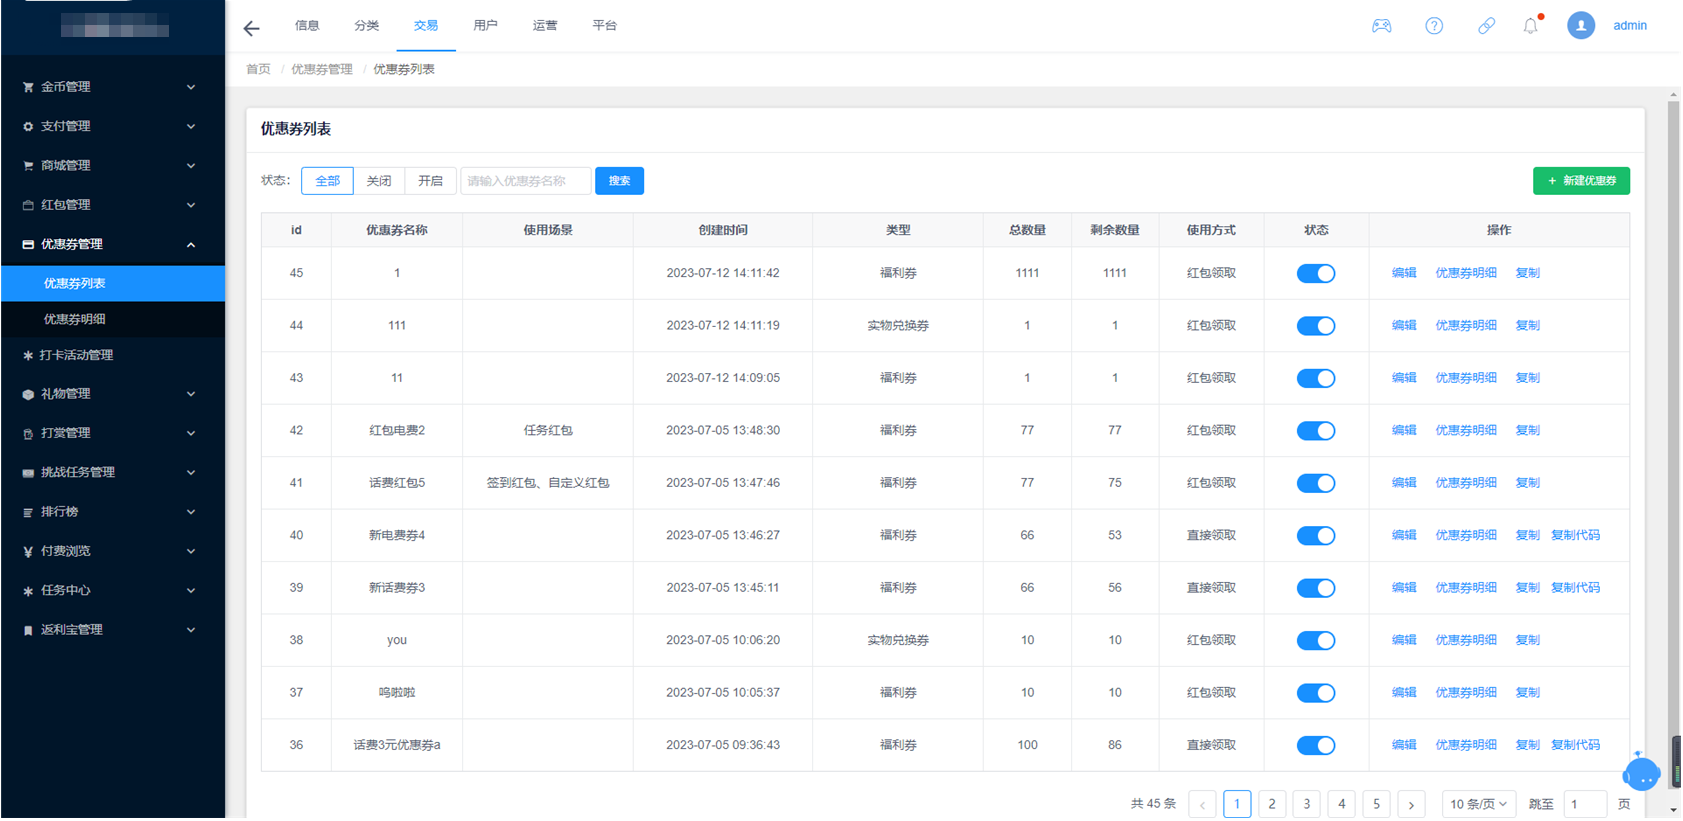Click the 礼物管理 sidebar icon

click(28, 394)
